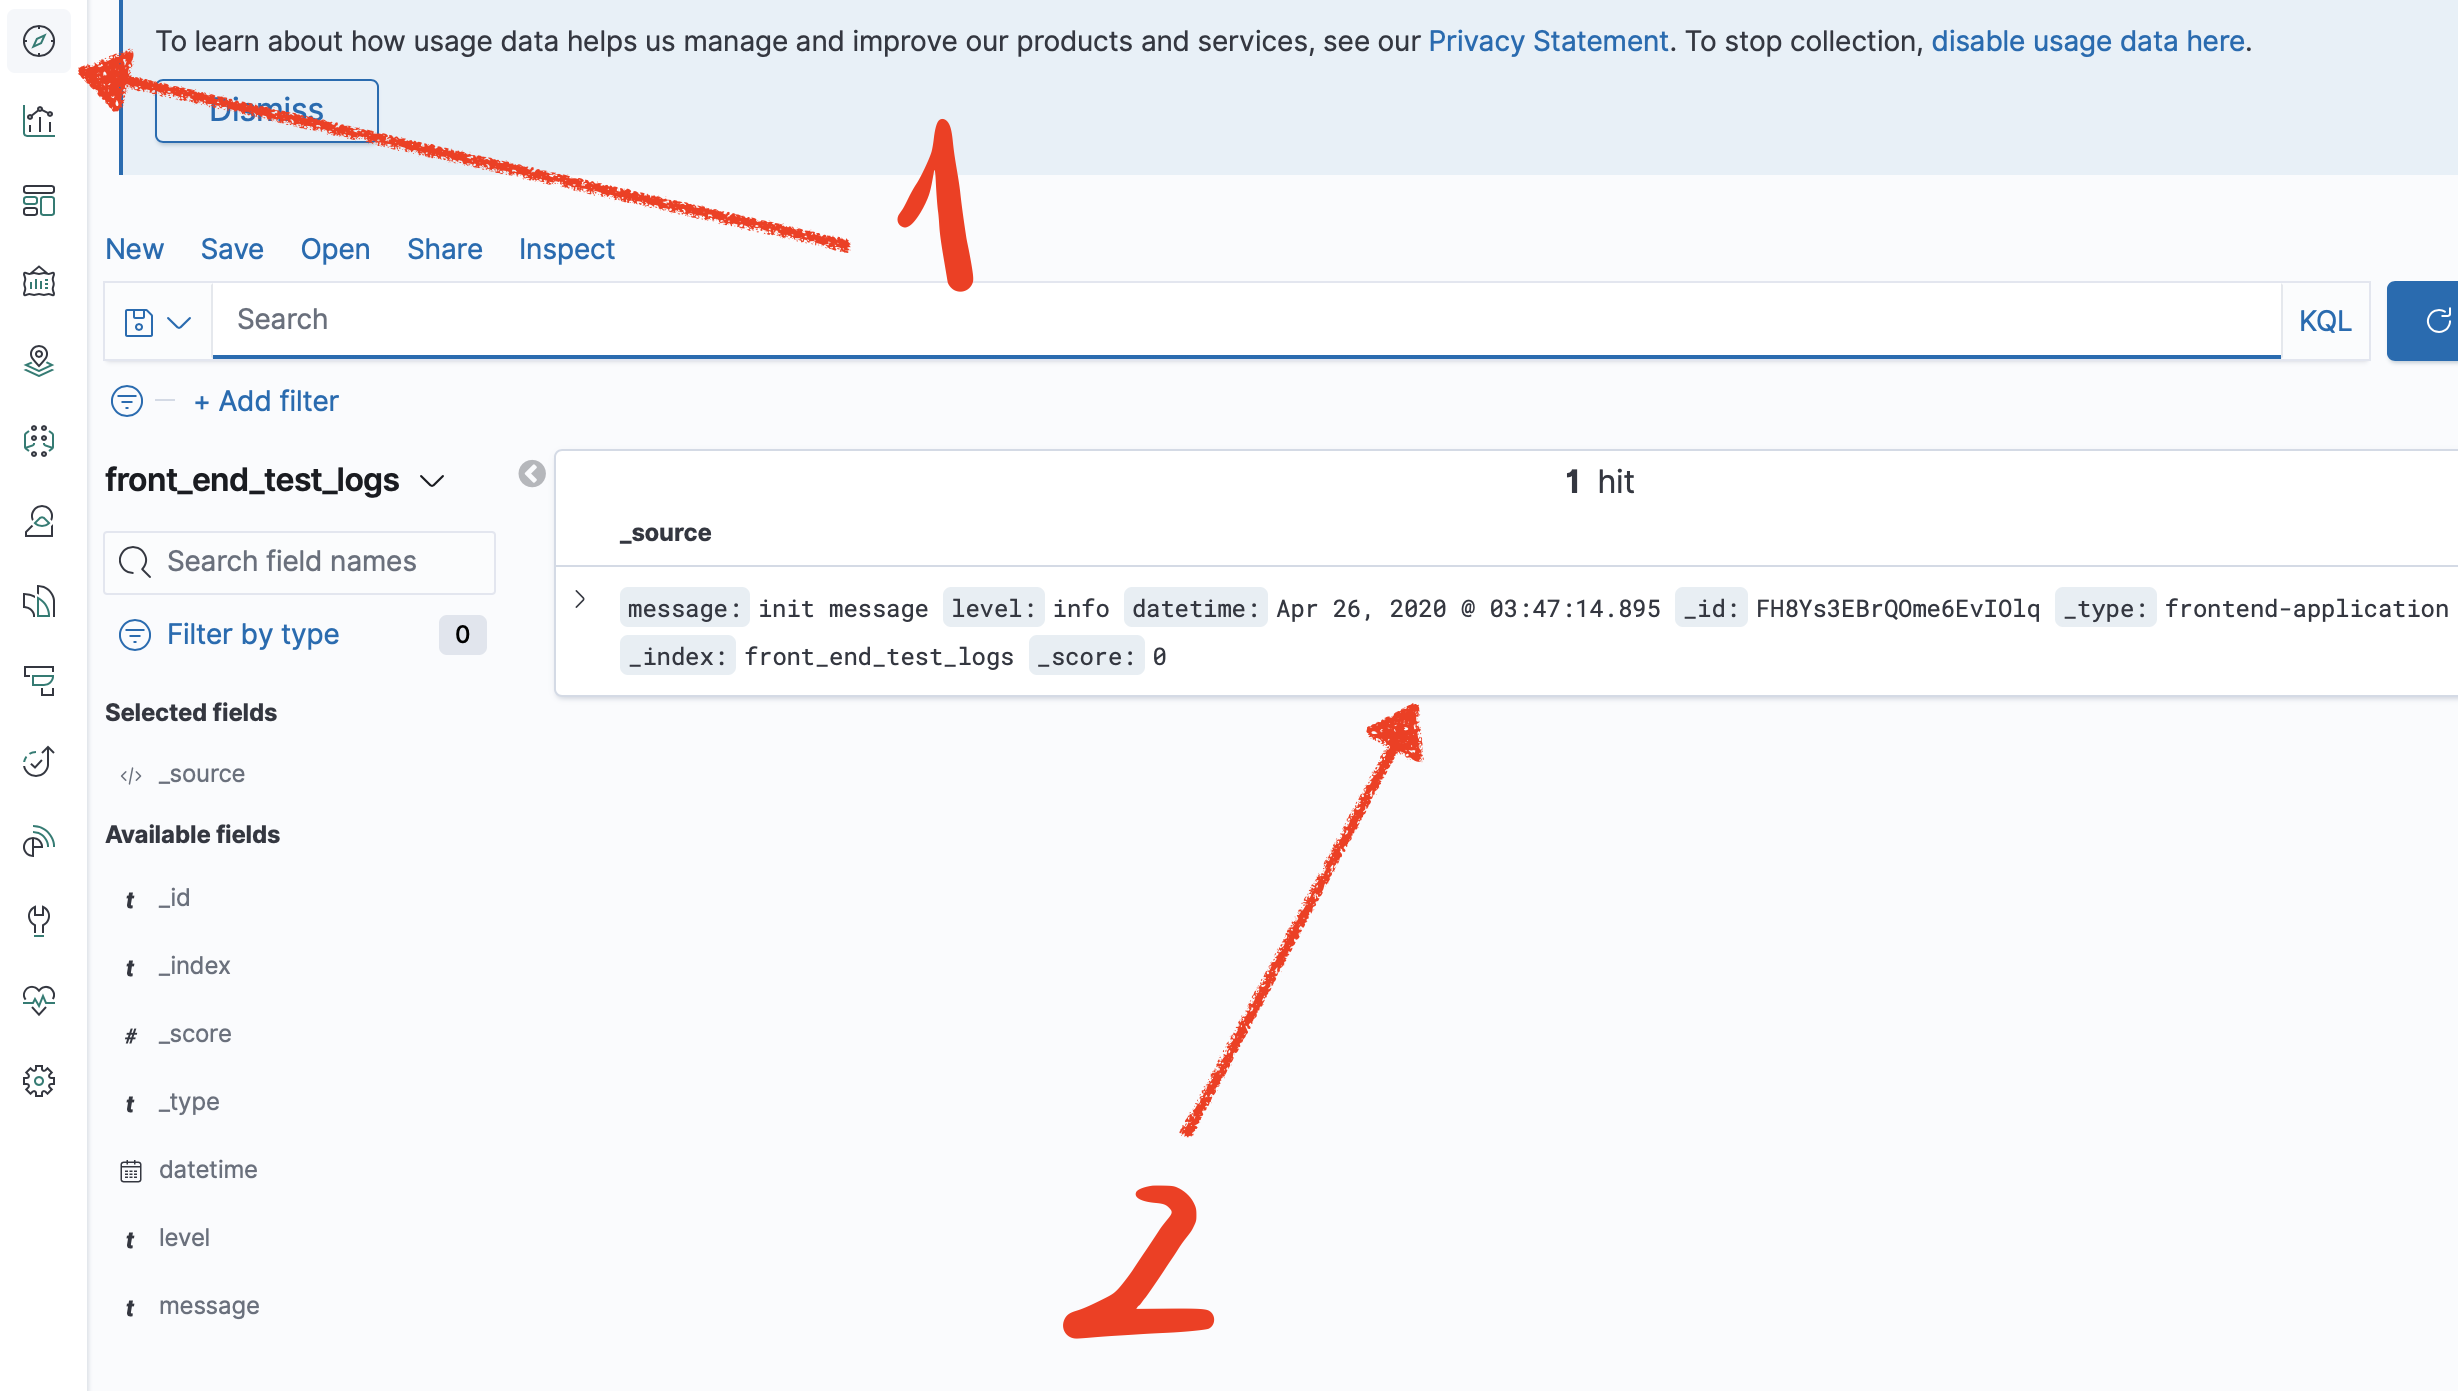Click the Share menu item
Screen dimensions: 2458x1391
coord(444,249)
